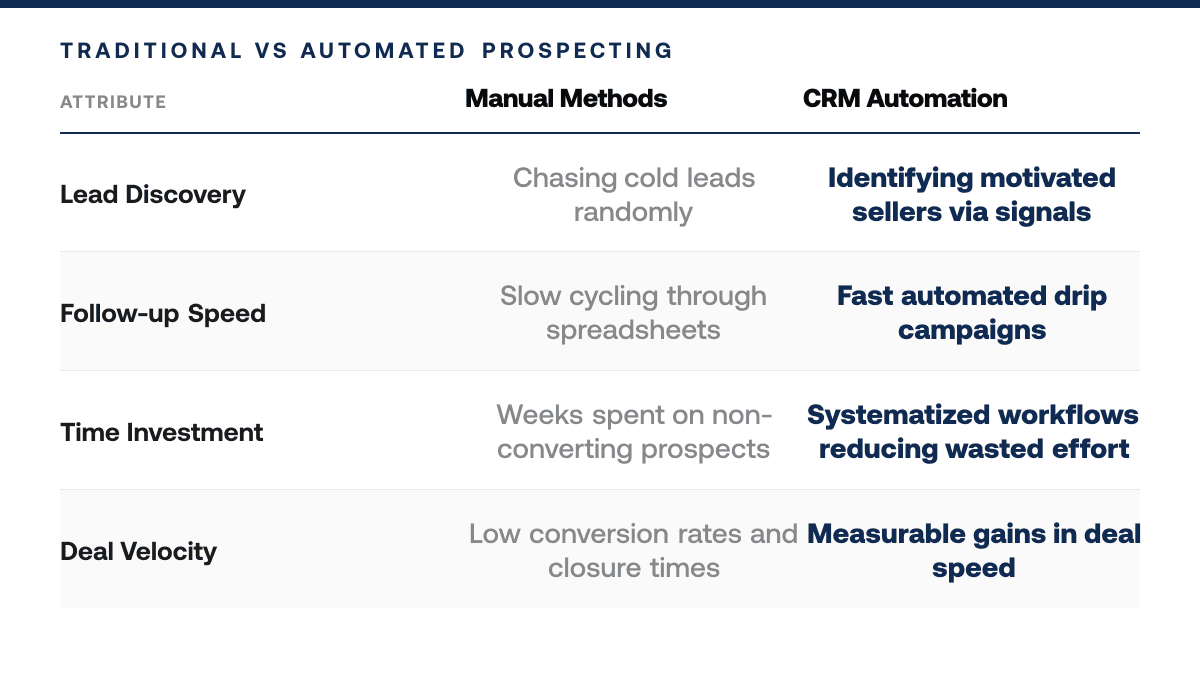
Task: Click 'Slow cycling through spreadsheets' cell
Action: coord(633,313)
